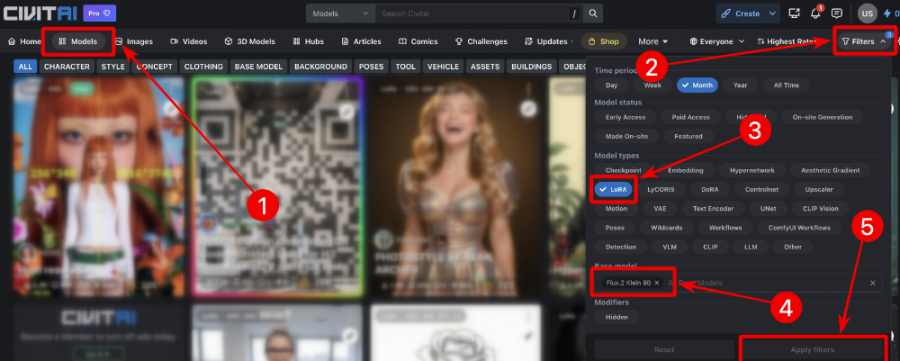
Task: Click the Create button
Action: coord(740,13)
